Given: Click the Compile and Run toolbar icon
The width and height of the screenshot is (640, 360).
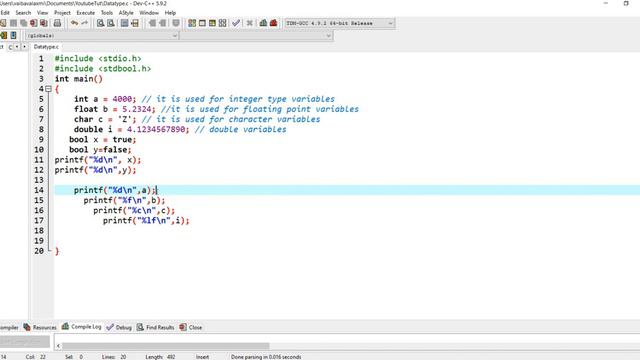Looking at the screenshot, I should (x=212, y=23).
